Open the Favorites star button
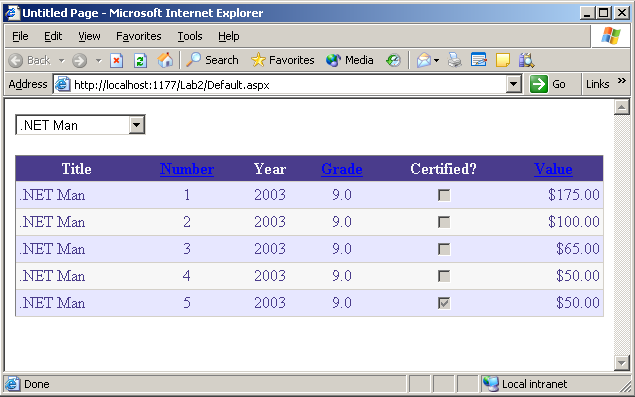Screen dimensions: 635x397 [x=282, y=60]
